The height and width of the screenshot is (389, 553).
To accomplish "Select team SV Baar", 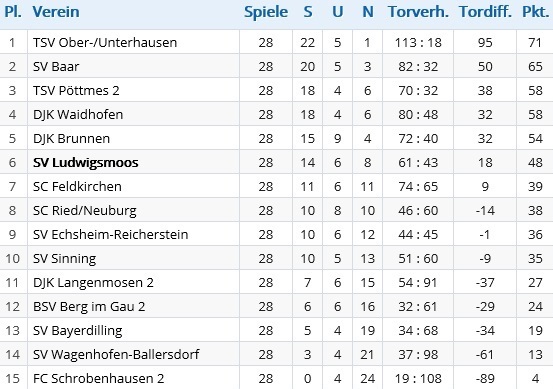I will [x=56, y=66].
